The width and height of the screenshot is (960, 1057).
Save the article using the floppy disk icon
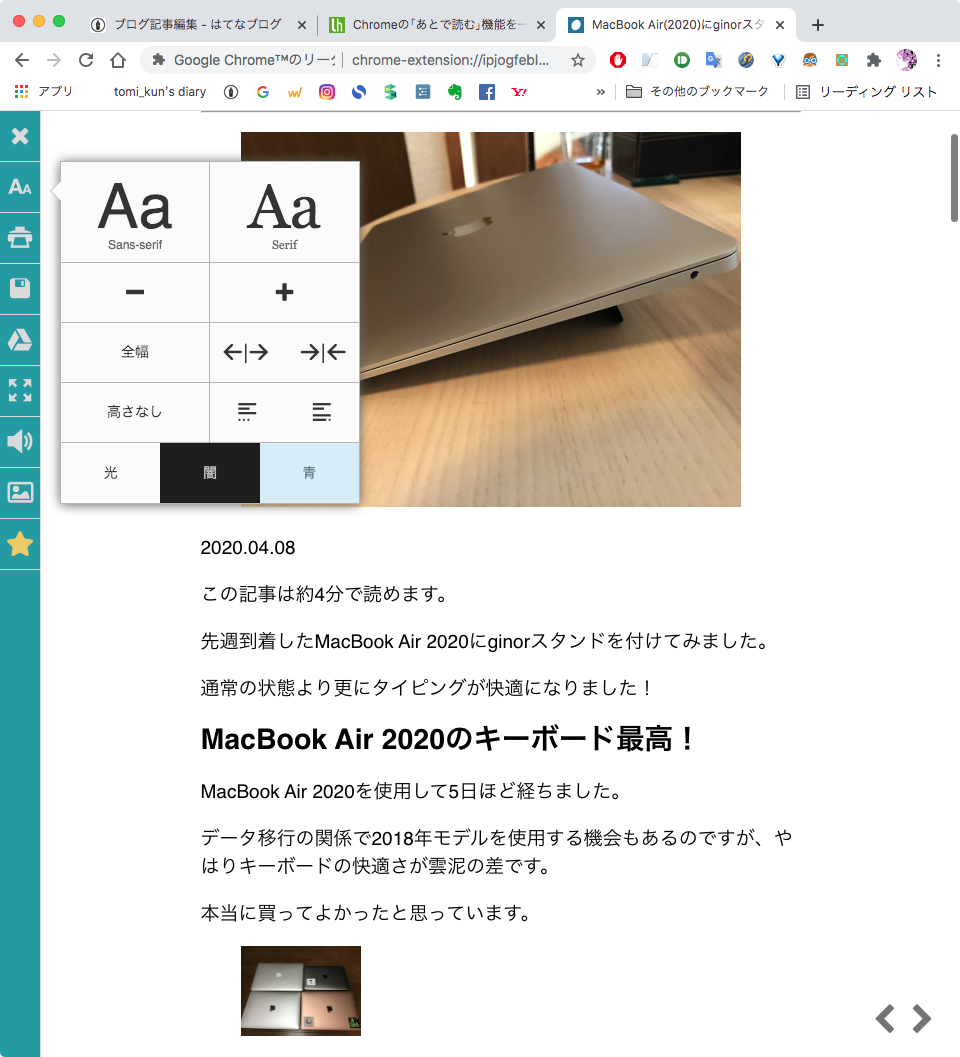click(20, 289)
